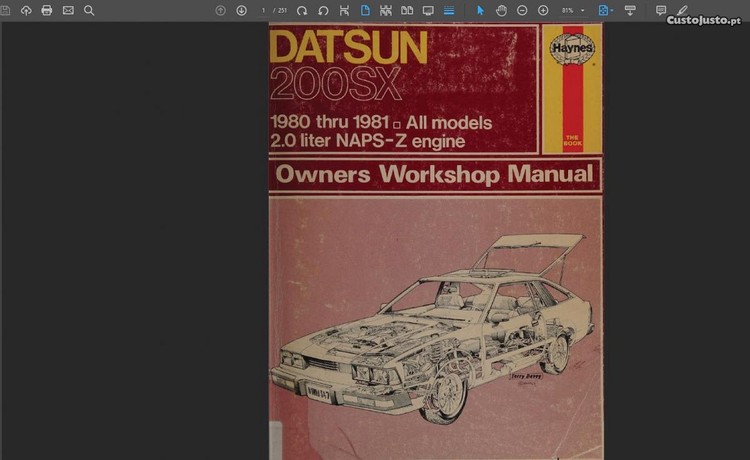This screenshot has width=750, height=460.
Task: Select the hand pan tool
Action: pyautogui.click(x=501, y=10)
